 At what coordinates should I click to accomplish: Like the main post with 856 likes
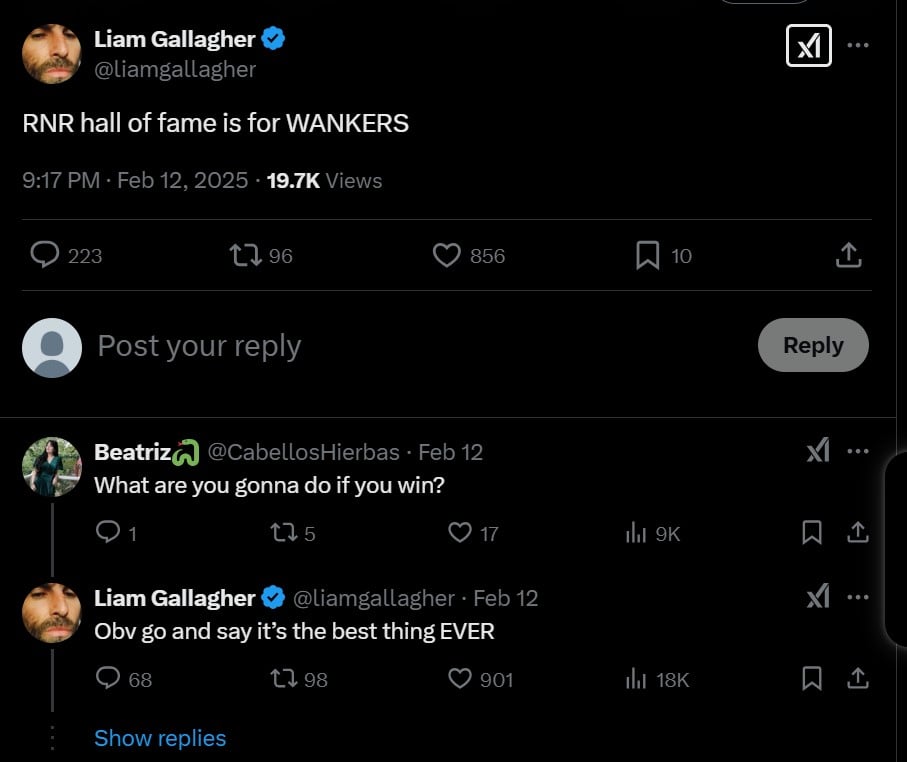click(x=446, y=256)
